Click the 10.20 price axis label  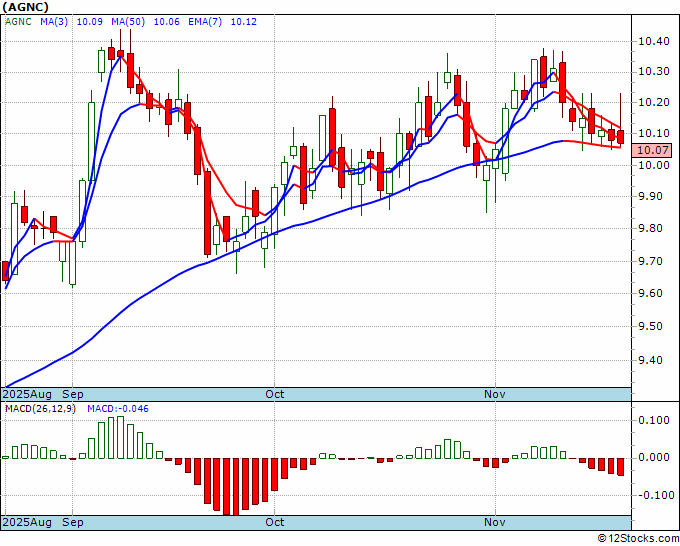(x=654, y=102)
